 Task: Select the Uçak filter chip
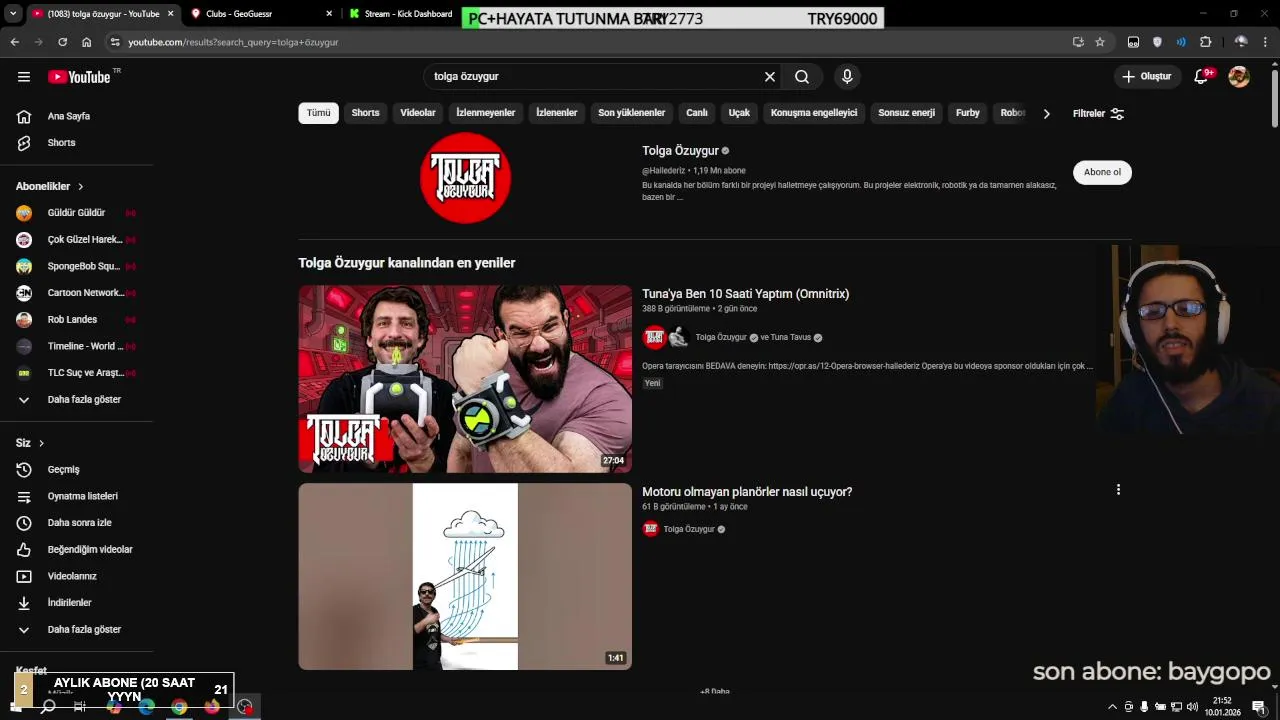(x=739, y=113)
